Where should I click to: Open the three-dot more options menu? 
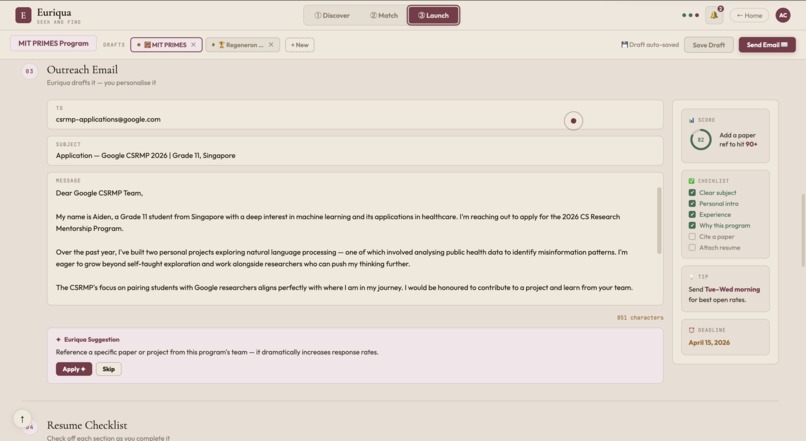tap(690, 15)
